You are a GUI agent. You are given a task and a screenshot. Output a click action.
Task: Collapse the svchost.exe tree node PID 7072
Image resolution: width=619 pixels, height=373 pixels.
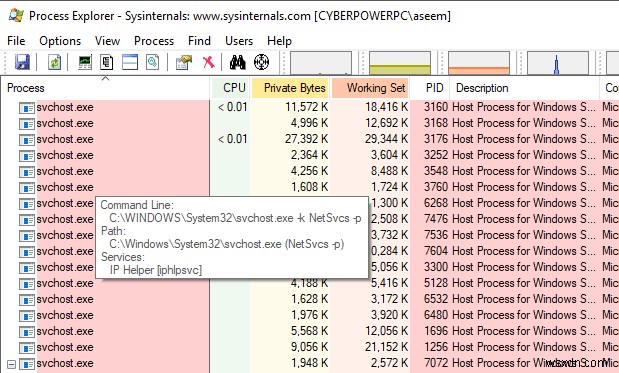11,364
